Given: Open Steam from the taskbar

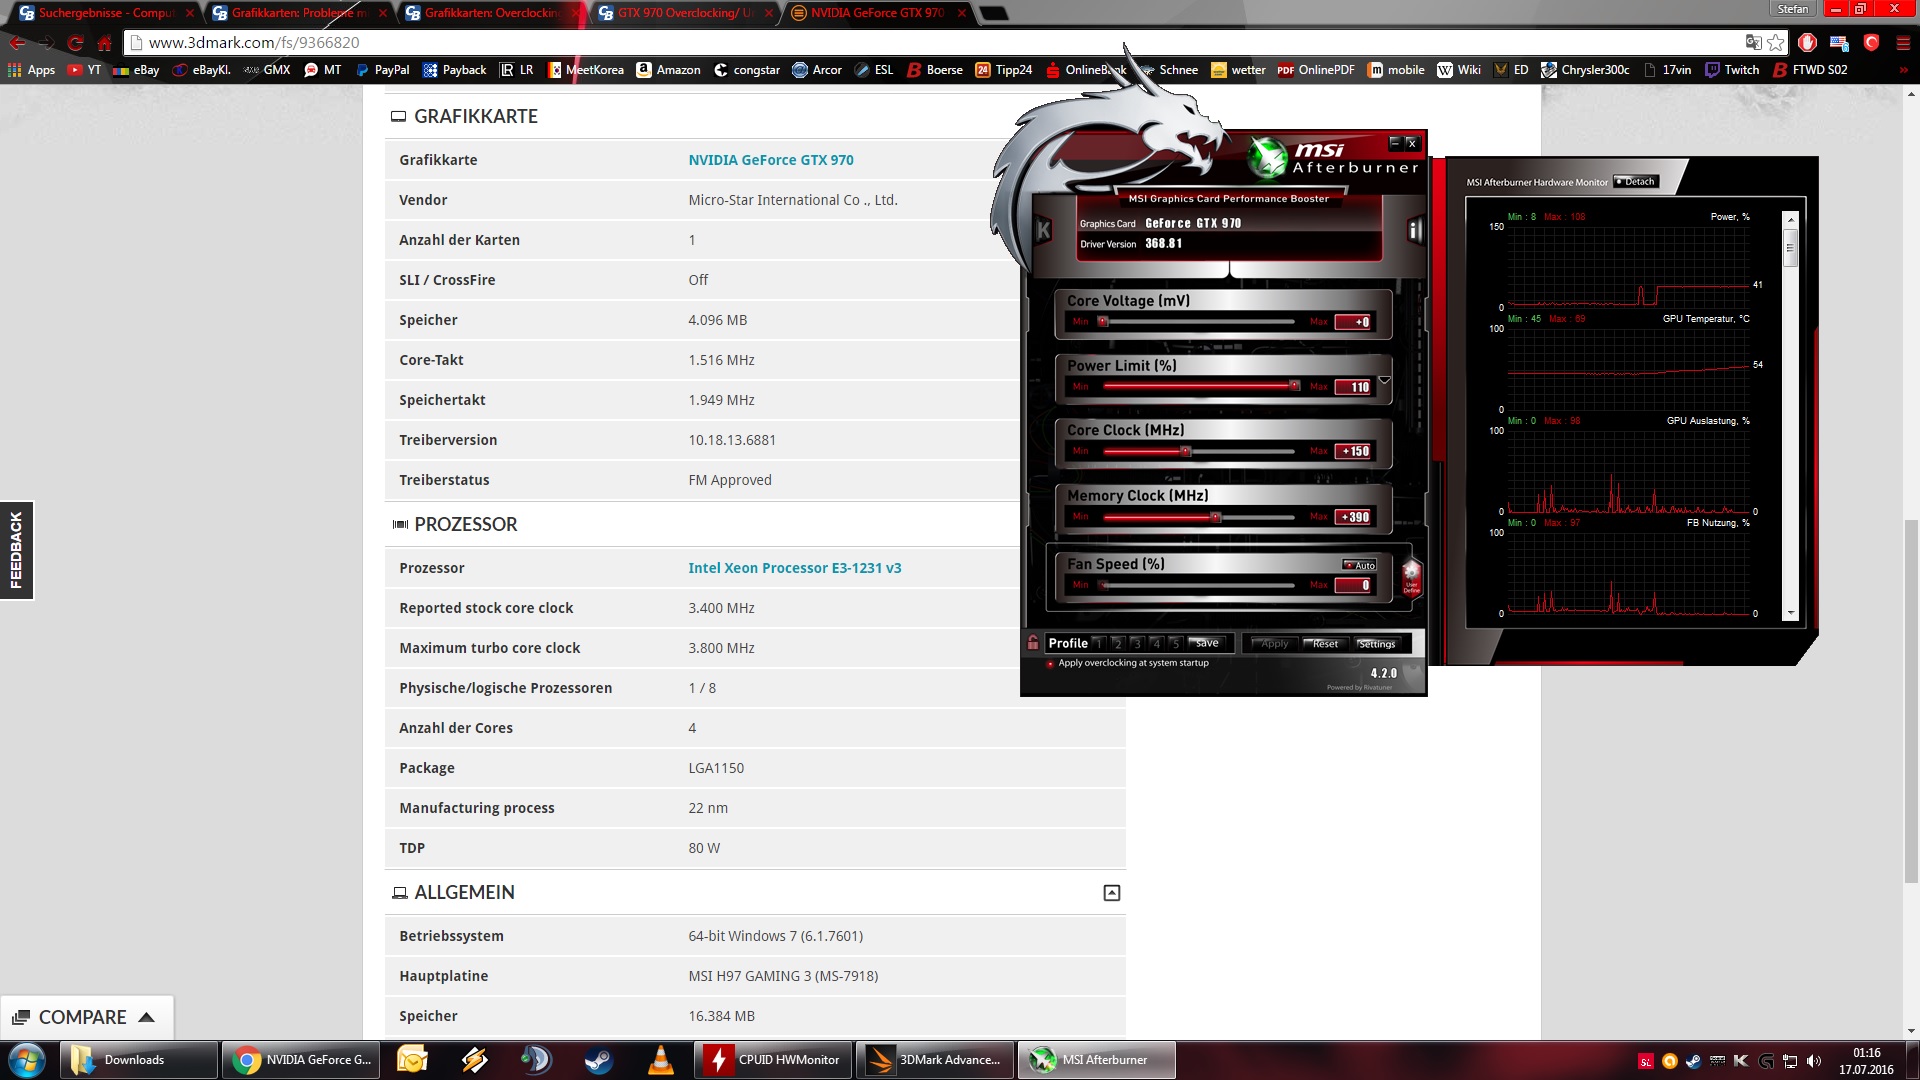Looking at the screenshot, I should [x=599, y=1060].
